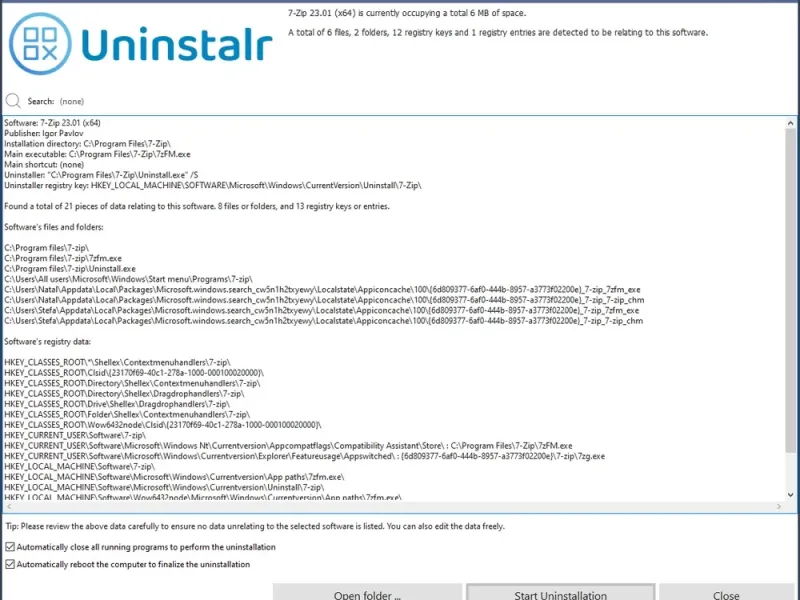Click the 'Main executable' line
The height and width of the screenshot is (600, 800).
(x=97, y=154)
